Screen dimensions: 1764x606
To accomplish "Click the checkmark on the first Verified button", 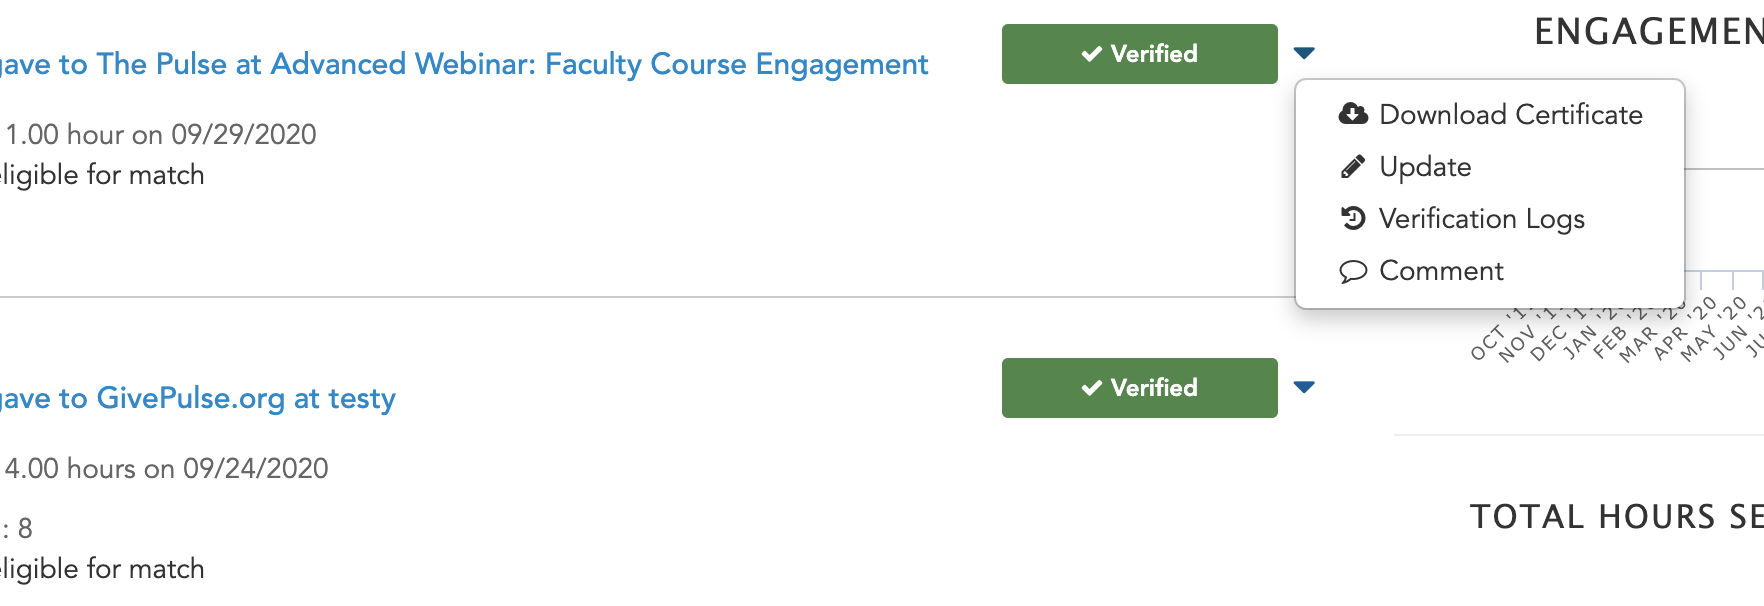I will tap(1091, 54).
